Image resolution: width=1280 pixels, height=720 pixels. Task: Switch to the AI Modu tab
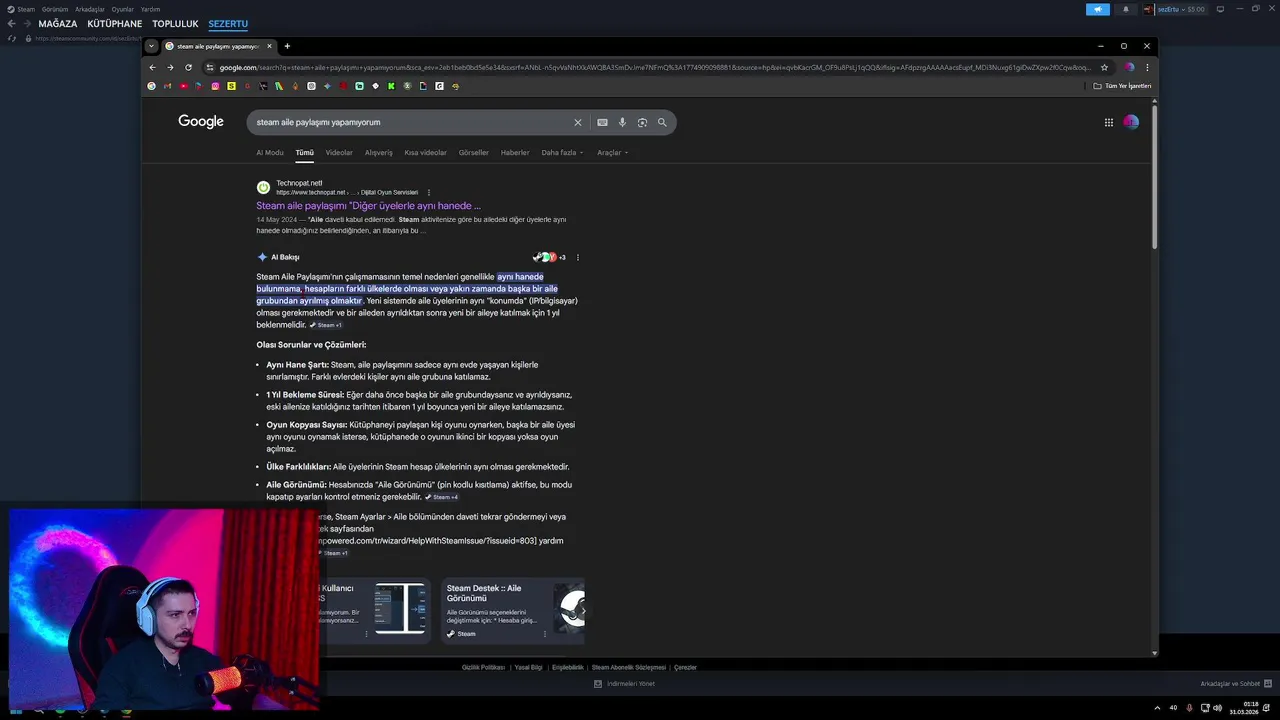tap(270, 153)
